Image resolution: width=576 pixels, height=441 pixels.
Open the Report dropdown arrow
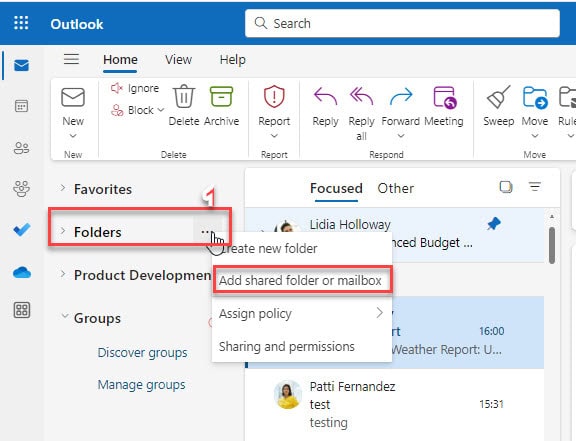pyautogui.click(x=274, y=136)
